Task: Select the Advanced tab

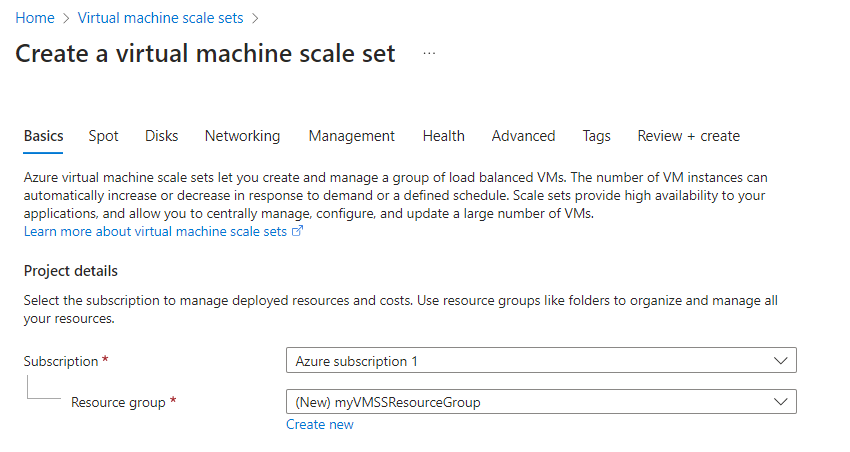Action: pos(523,136)
